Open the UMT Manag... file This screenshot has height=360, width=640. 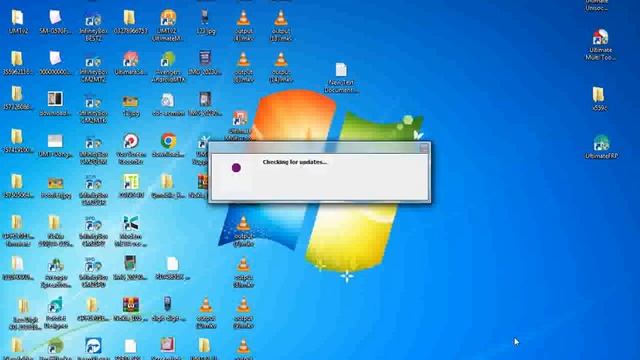click(x=56, y=146)
